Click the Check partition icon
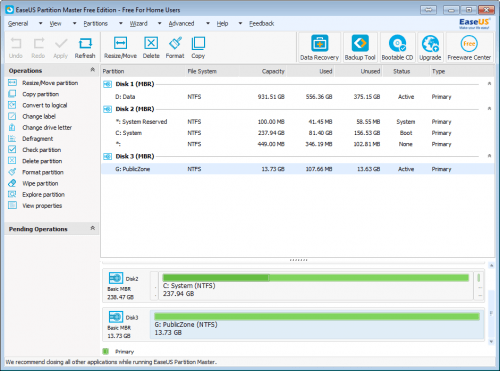The image size is (500, 371). (x=12, y=150)
